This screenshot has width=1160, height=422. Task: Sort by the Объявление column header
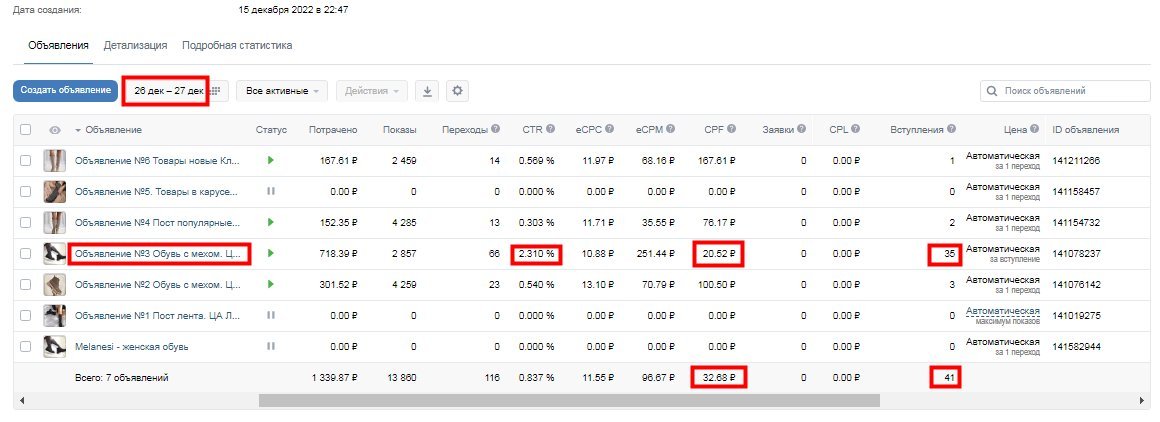pos(108,130)
